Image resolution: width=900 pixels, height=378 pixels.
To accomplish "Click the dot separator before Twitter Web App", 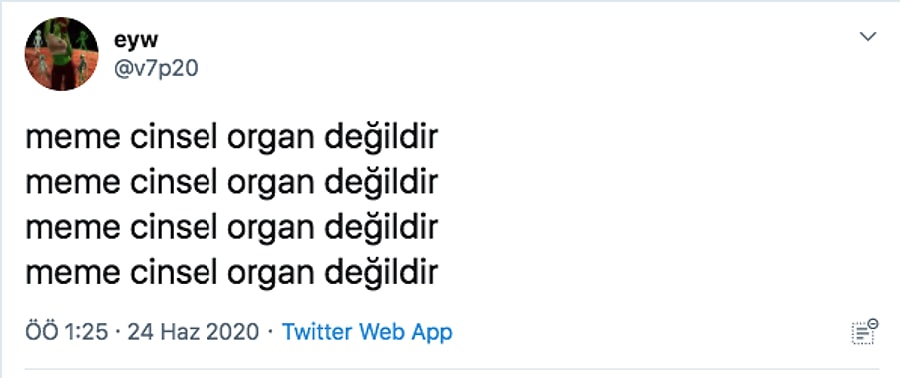I will (270, 332).
